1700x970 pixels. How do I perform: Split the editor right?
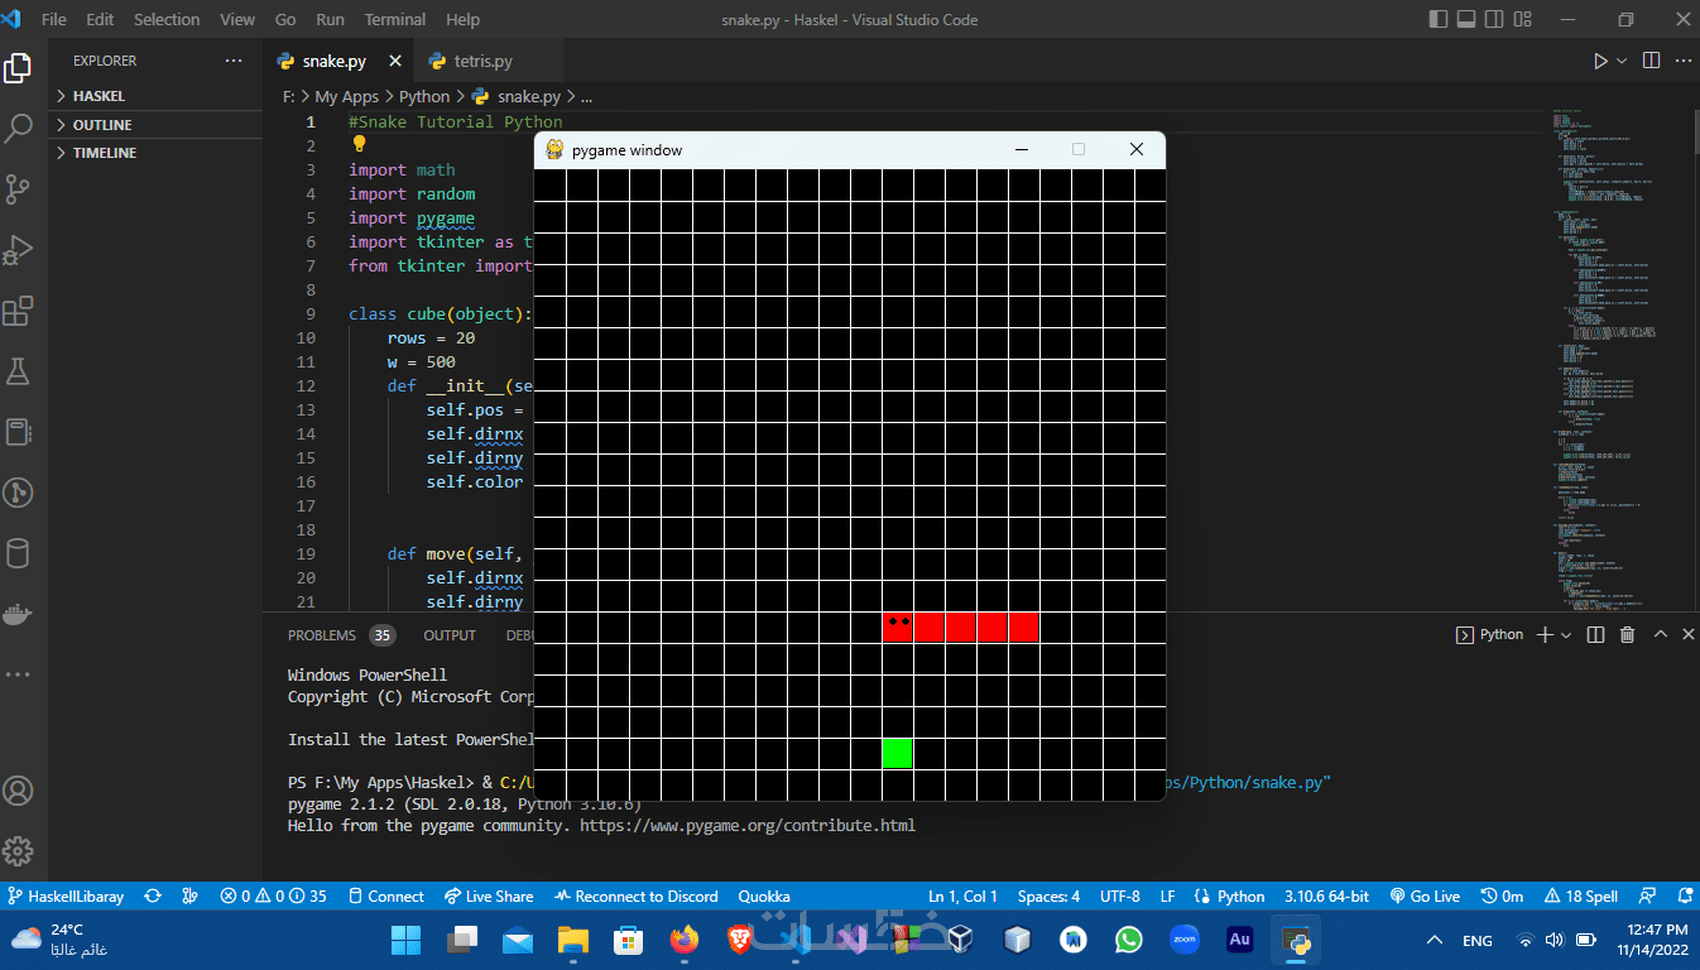1651,61
